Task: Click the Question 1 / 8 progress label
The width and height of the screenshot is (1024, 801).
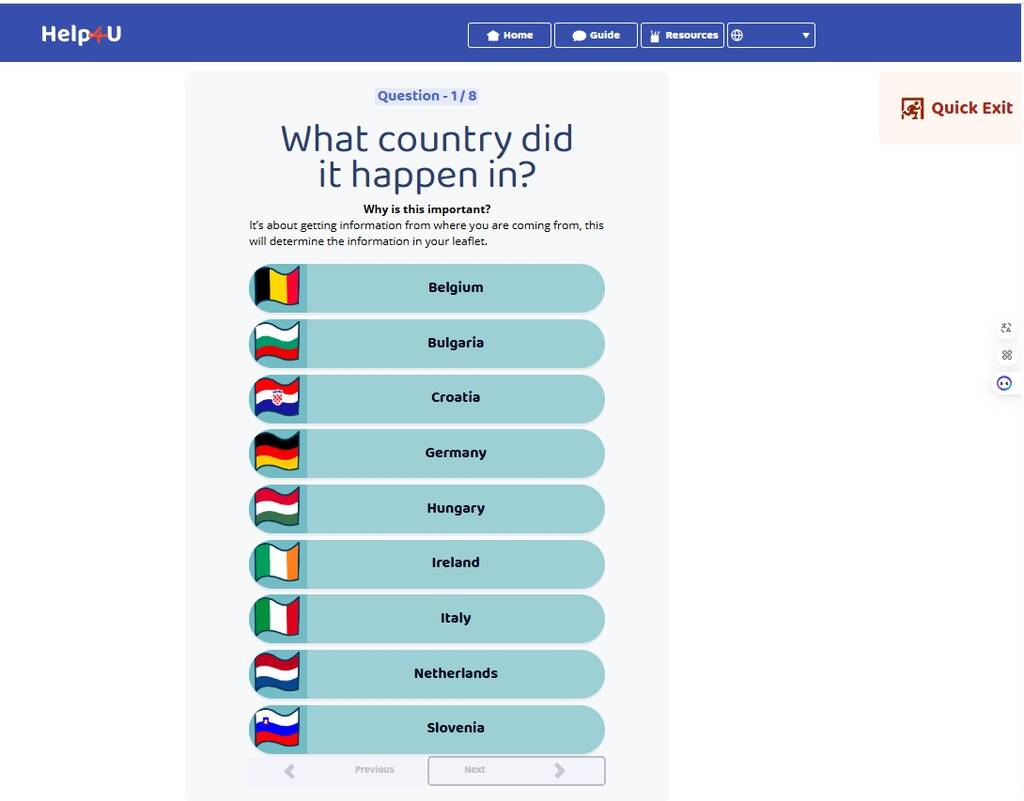Action: coord(427,96)
